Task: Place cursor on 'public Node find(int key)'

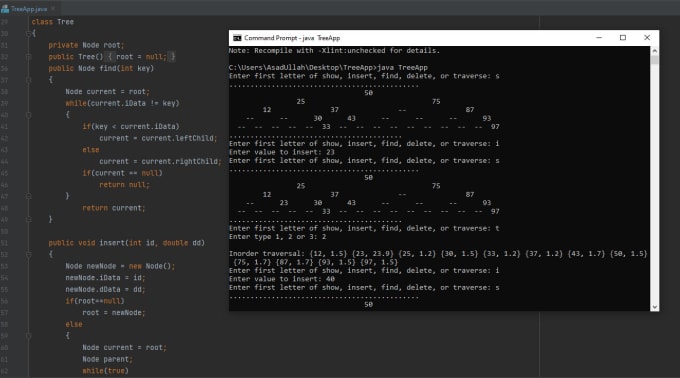Action: [x=101, y=68]
